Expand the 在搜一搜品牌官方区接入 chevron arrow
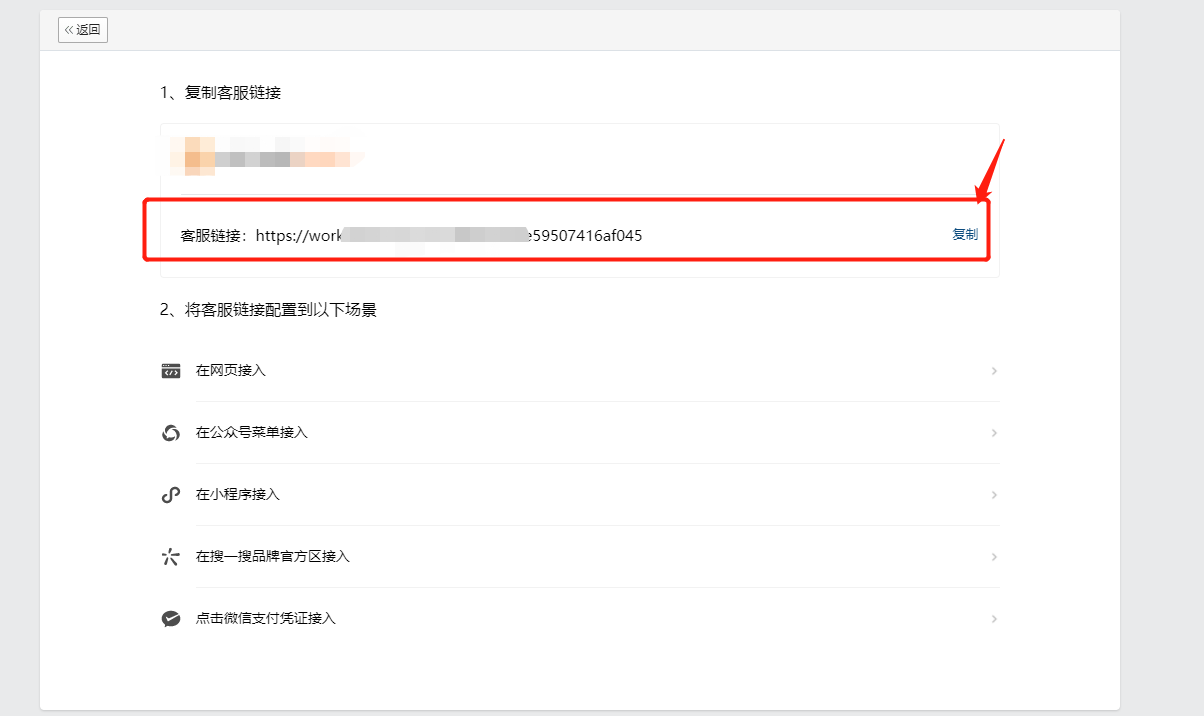This screenshot has height=716, width=1204. (x=994, y=557)
